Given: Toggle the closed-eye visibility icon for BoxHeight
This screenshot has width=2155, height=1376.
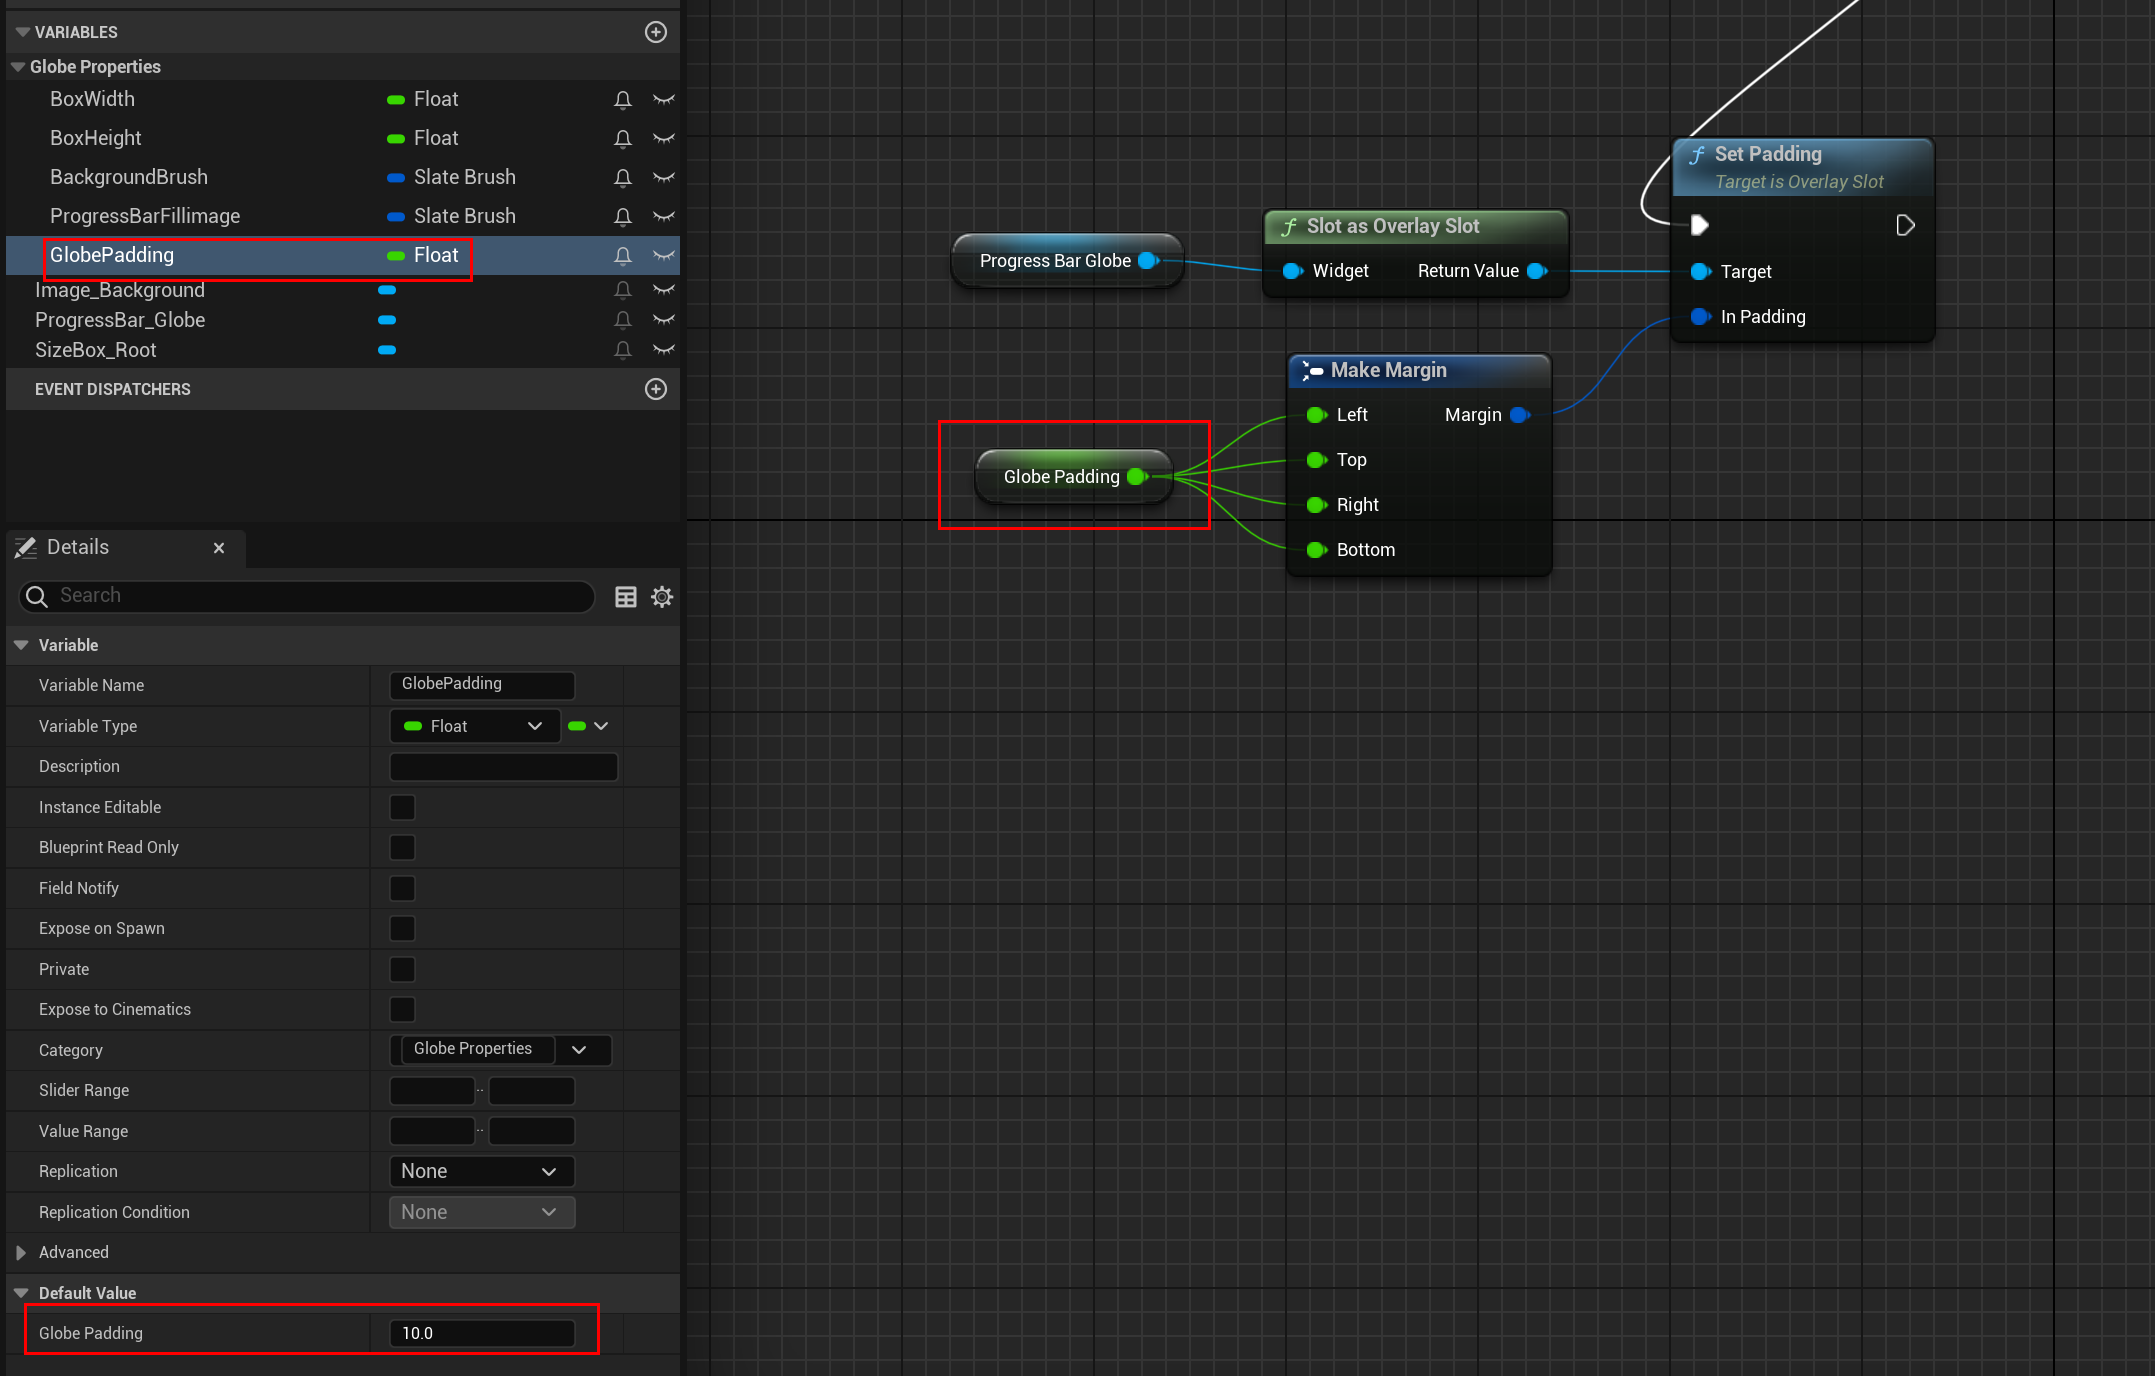Looking at the screenshot, I should [663, 138].
